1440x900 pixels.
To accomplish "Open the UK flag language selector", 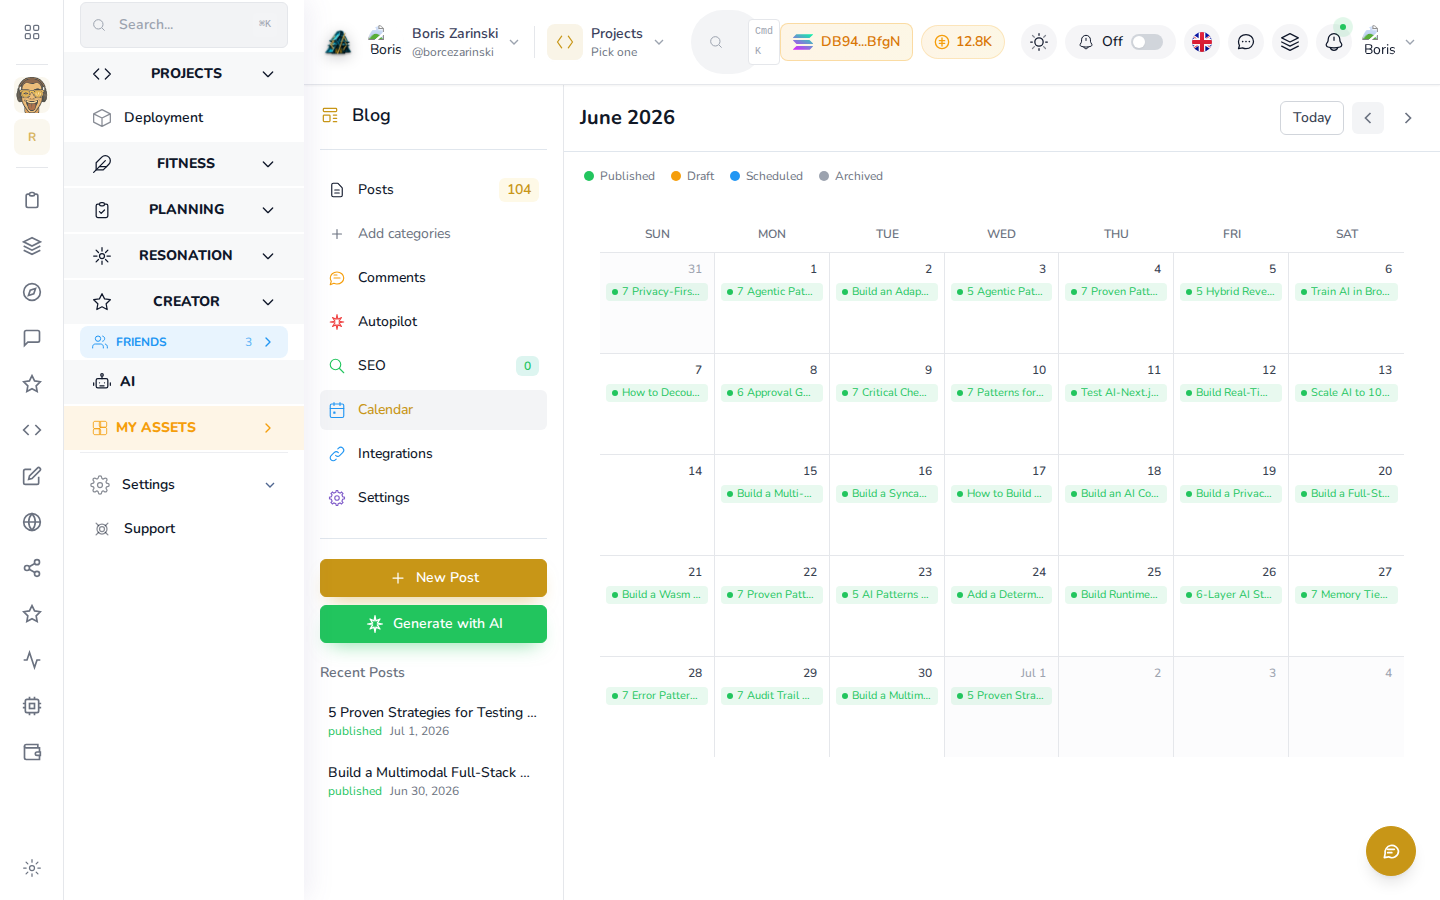I will point(1202,42).
